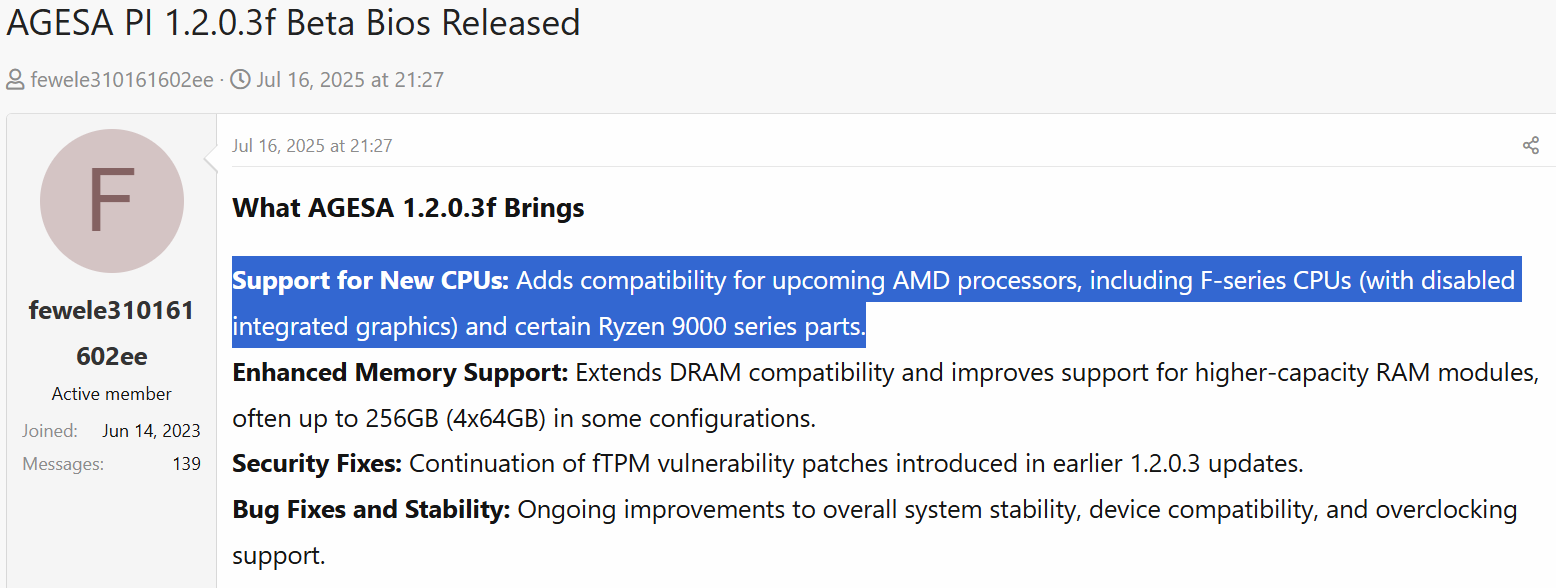Click highlighted Support for New CPUs text

[371, 281]
